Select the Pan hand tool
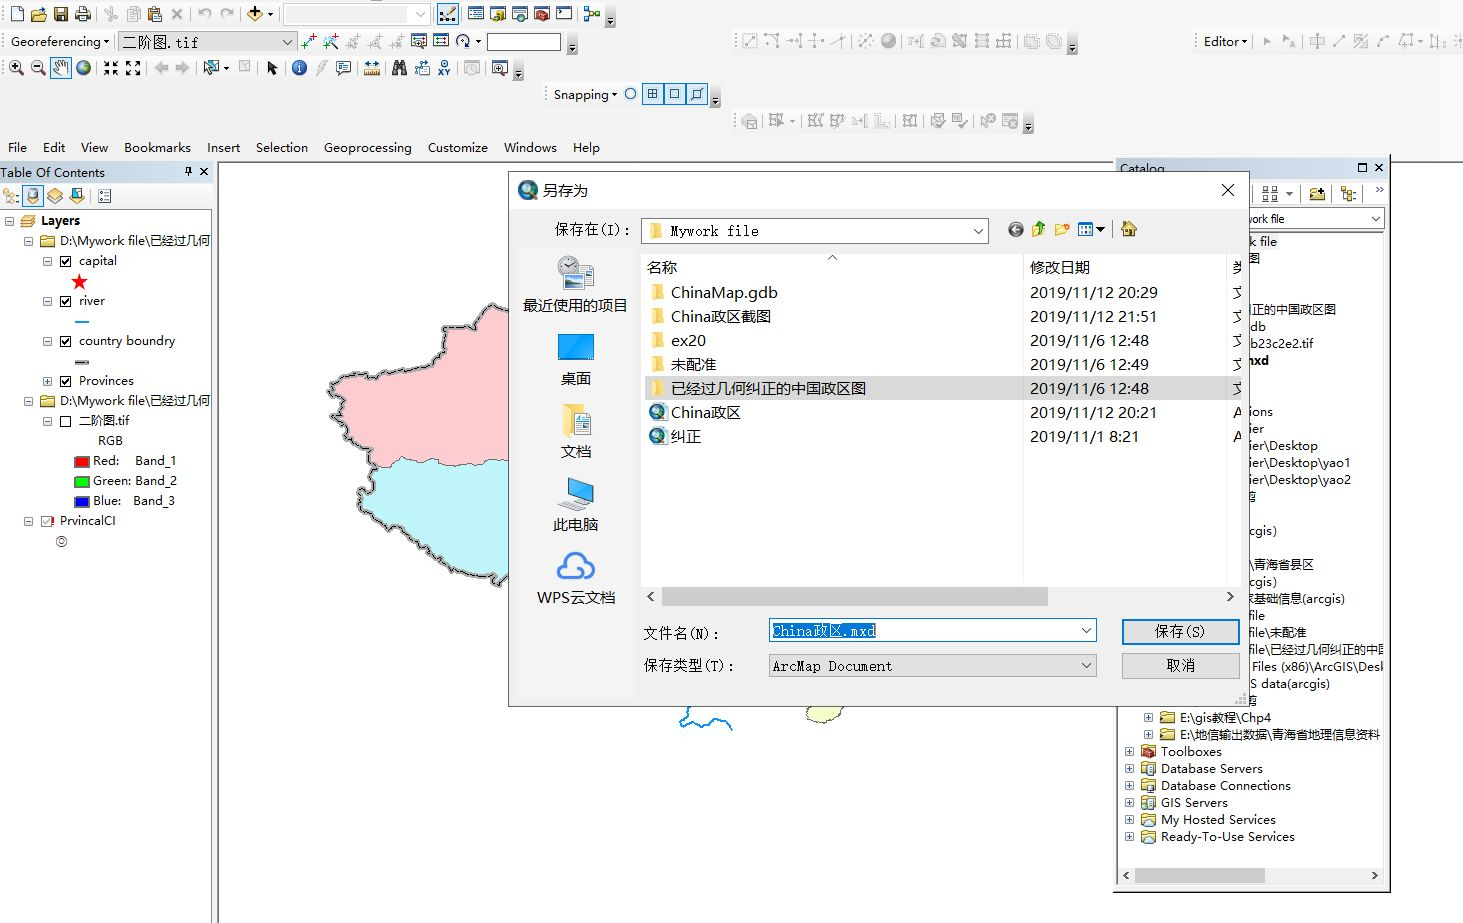 point(61,68)
